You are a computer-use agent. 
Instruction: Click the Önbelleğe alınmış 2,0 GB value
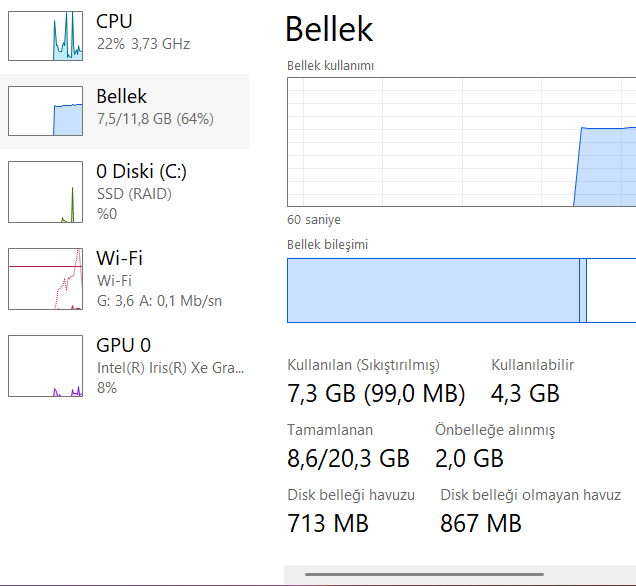coord(469,458)
